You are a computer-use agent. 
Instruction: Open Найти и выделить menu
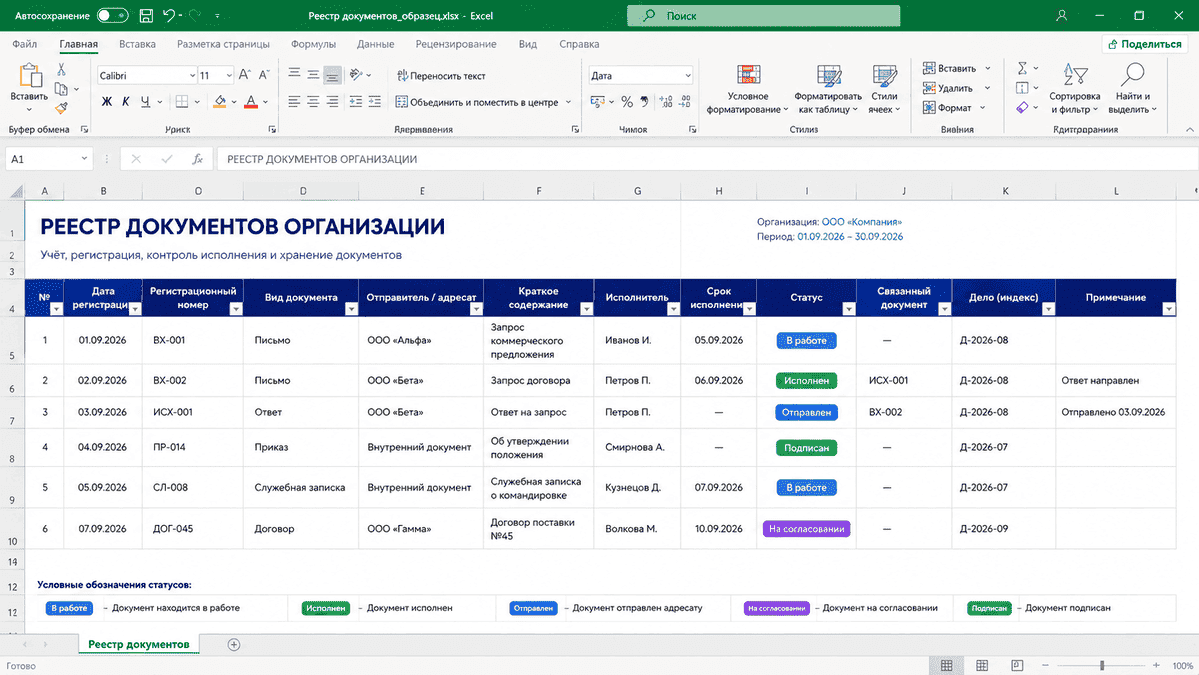[1132, 89]
